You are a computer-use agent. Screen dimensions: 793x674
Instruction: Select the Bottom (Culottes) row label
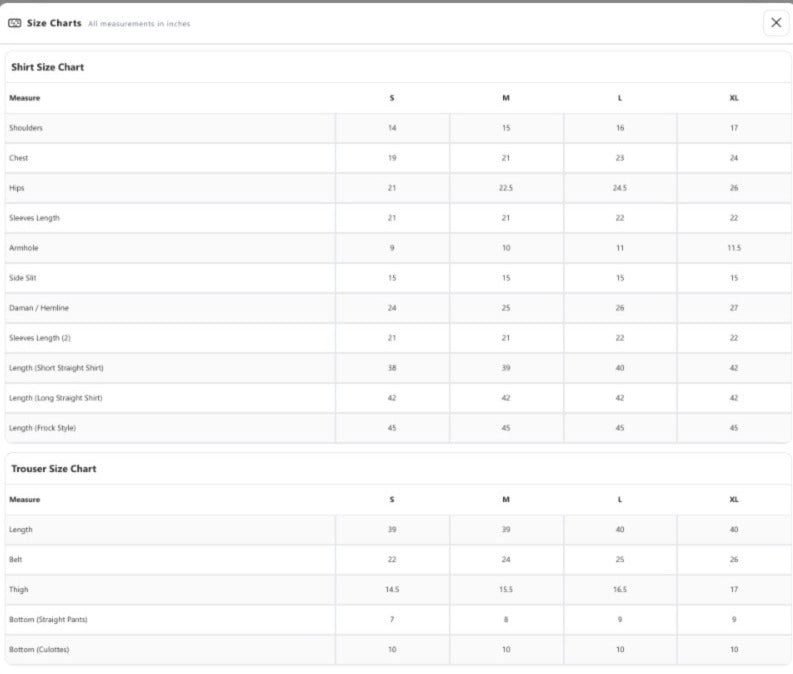coord(39,649)
